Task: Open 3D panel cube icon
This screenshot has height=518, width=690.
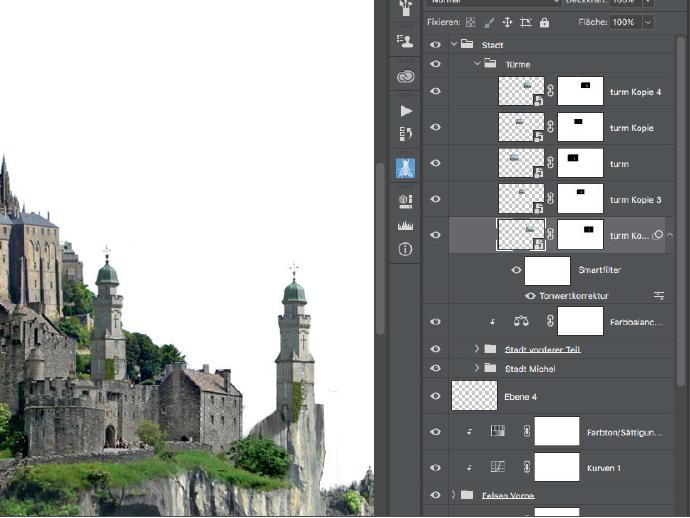Action: pos(405,202)
